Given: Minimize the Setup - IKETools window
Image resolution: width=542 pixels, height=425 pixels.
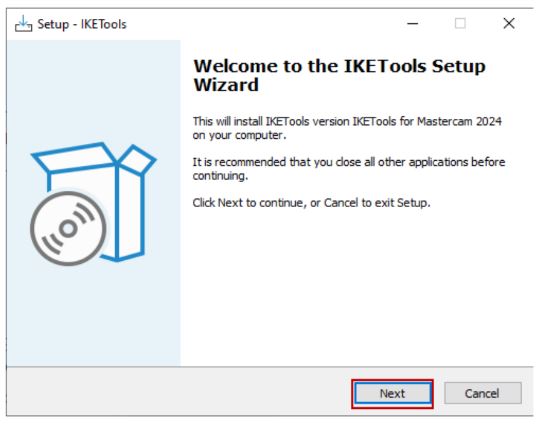Looking at the screenshot, I should click(413, 23).
